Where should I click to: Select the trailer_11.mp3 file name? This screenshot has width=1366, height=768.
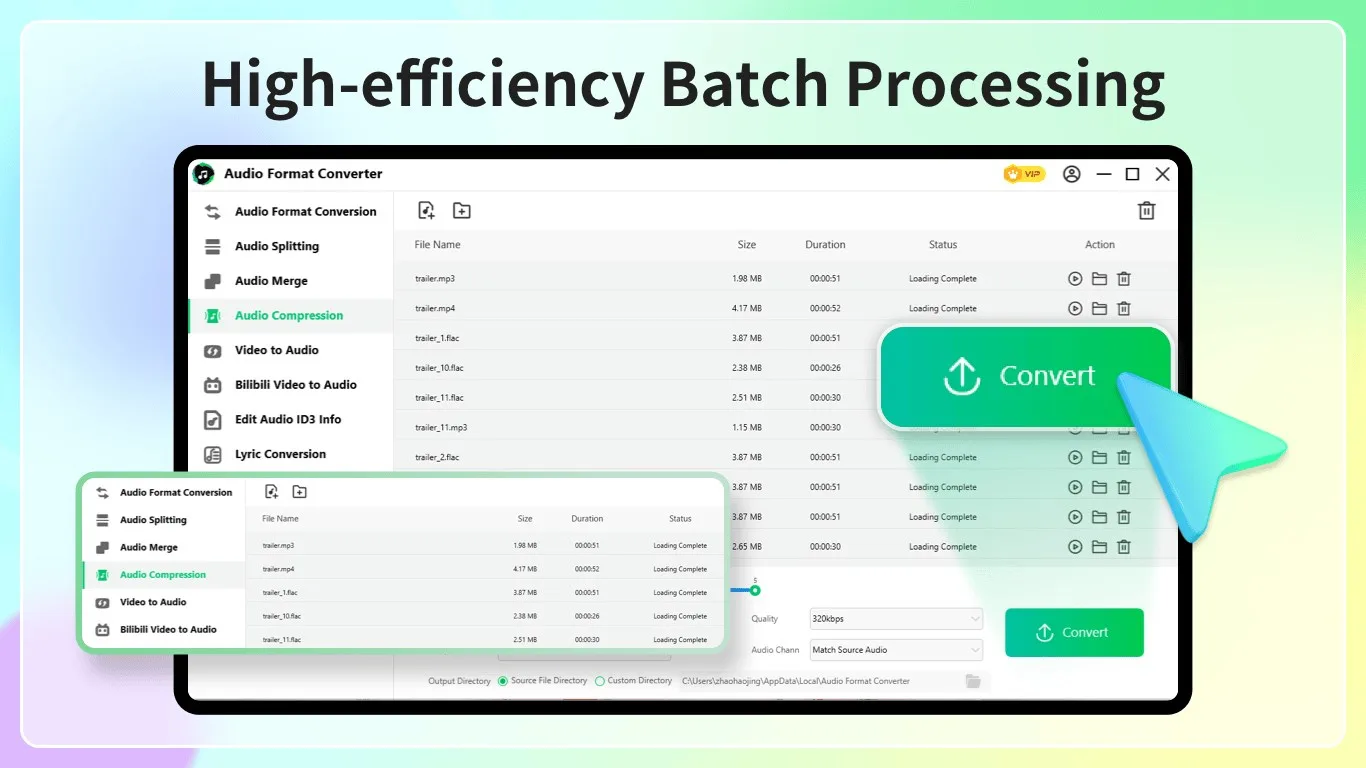coord(441,428)
